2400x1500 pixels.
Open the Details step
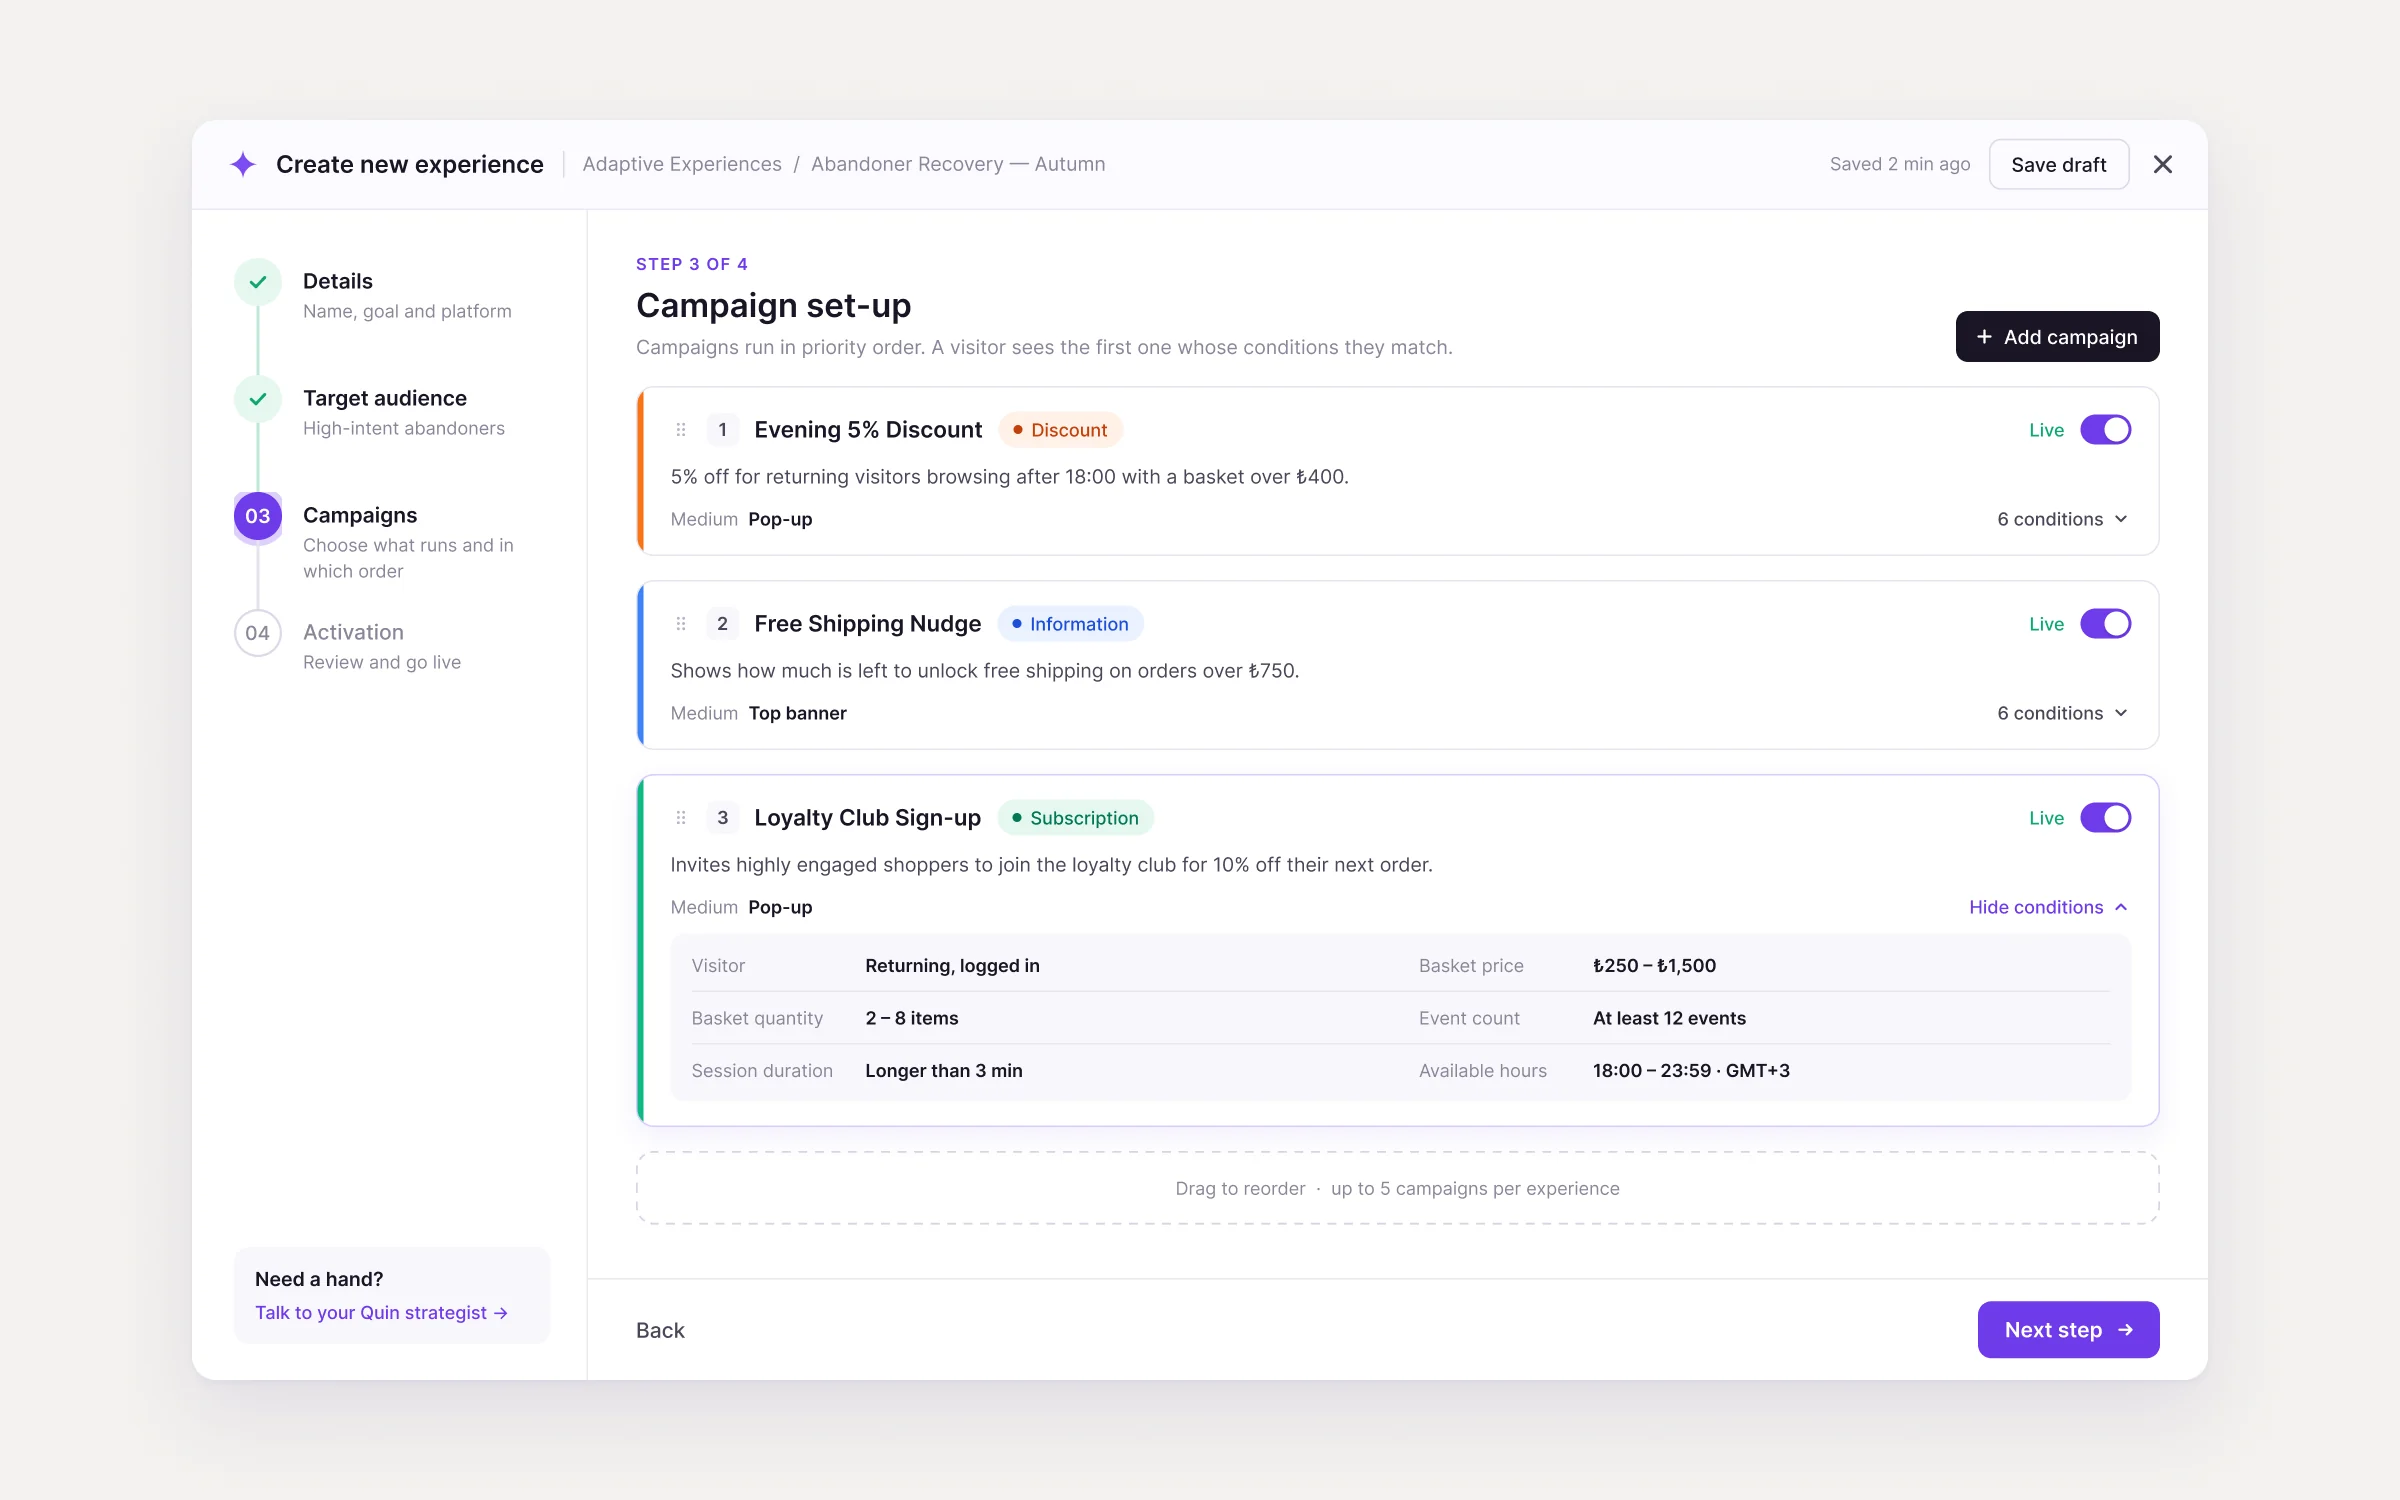coord(338,281)
